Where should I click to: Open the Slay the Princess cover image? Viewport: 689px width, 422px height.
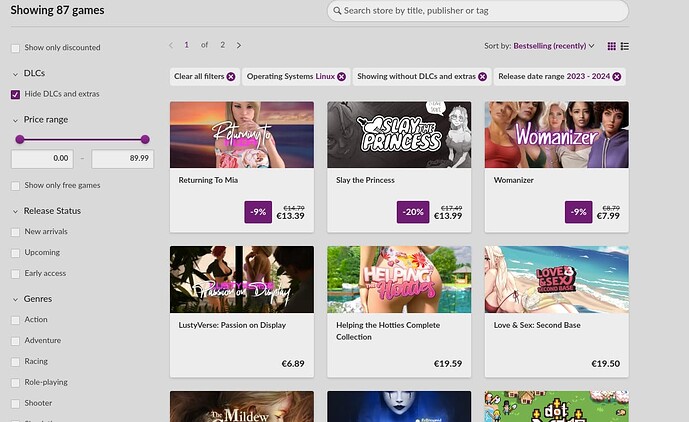pyautogui.click(x=399, y=135)
